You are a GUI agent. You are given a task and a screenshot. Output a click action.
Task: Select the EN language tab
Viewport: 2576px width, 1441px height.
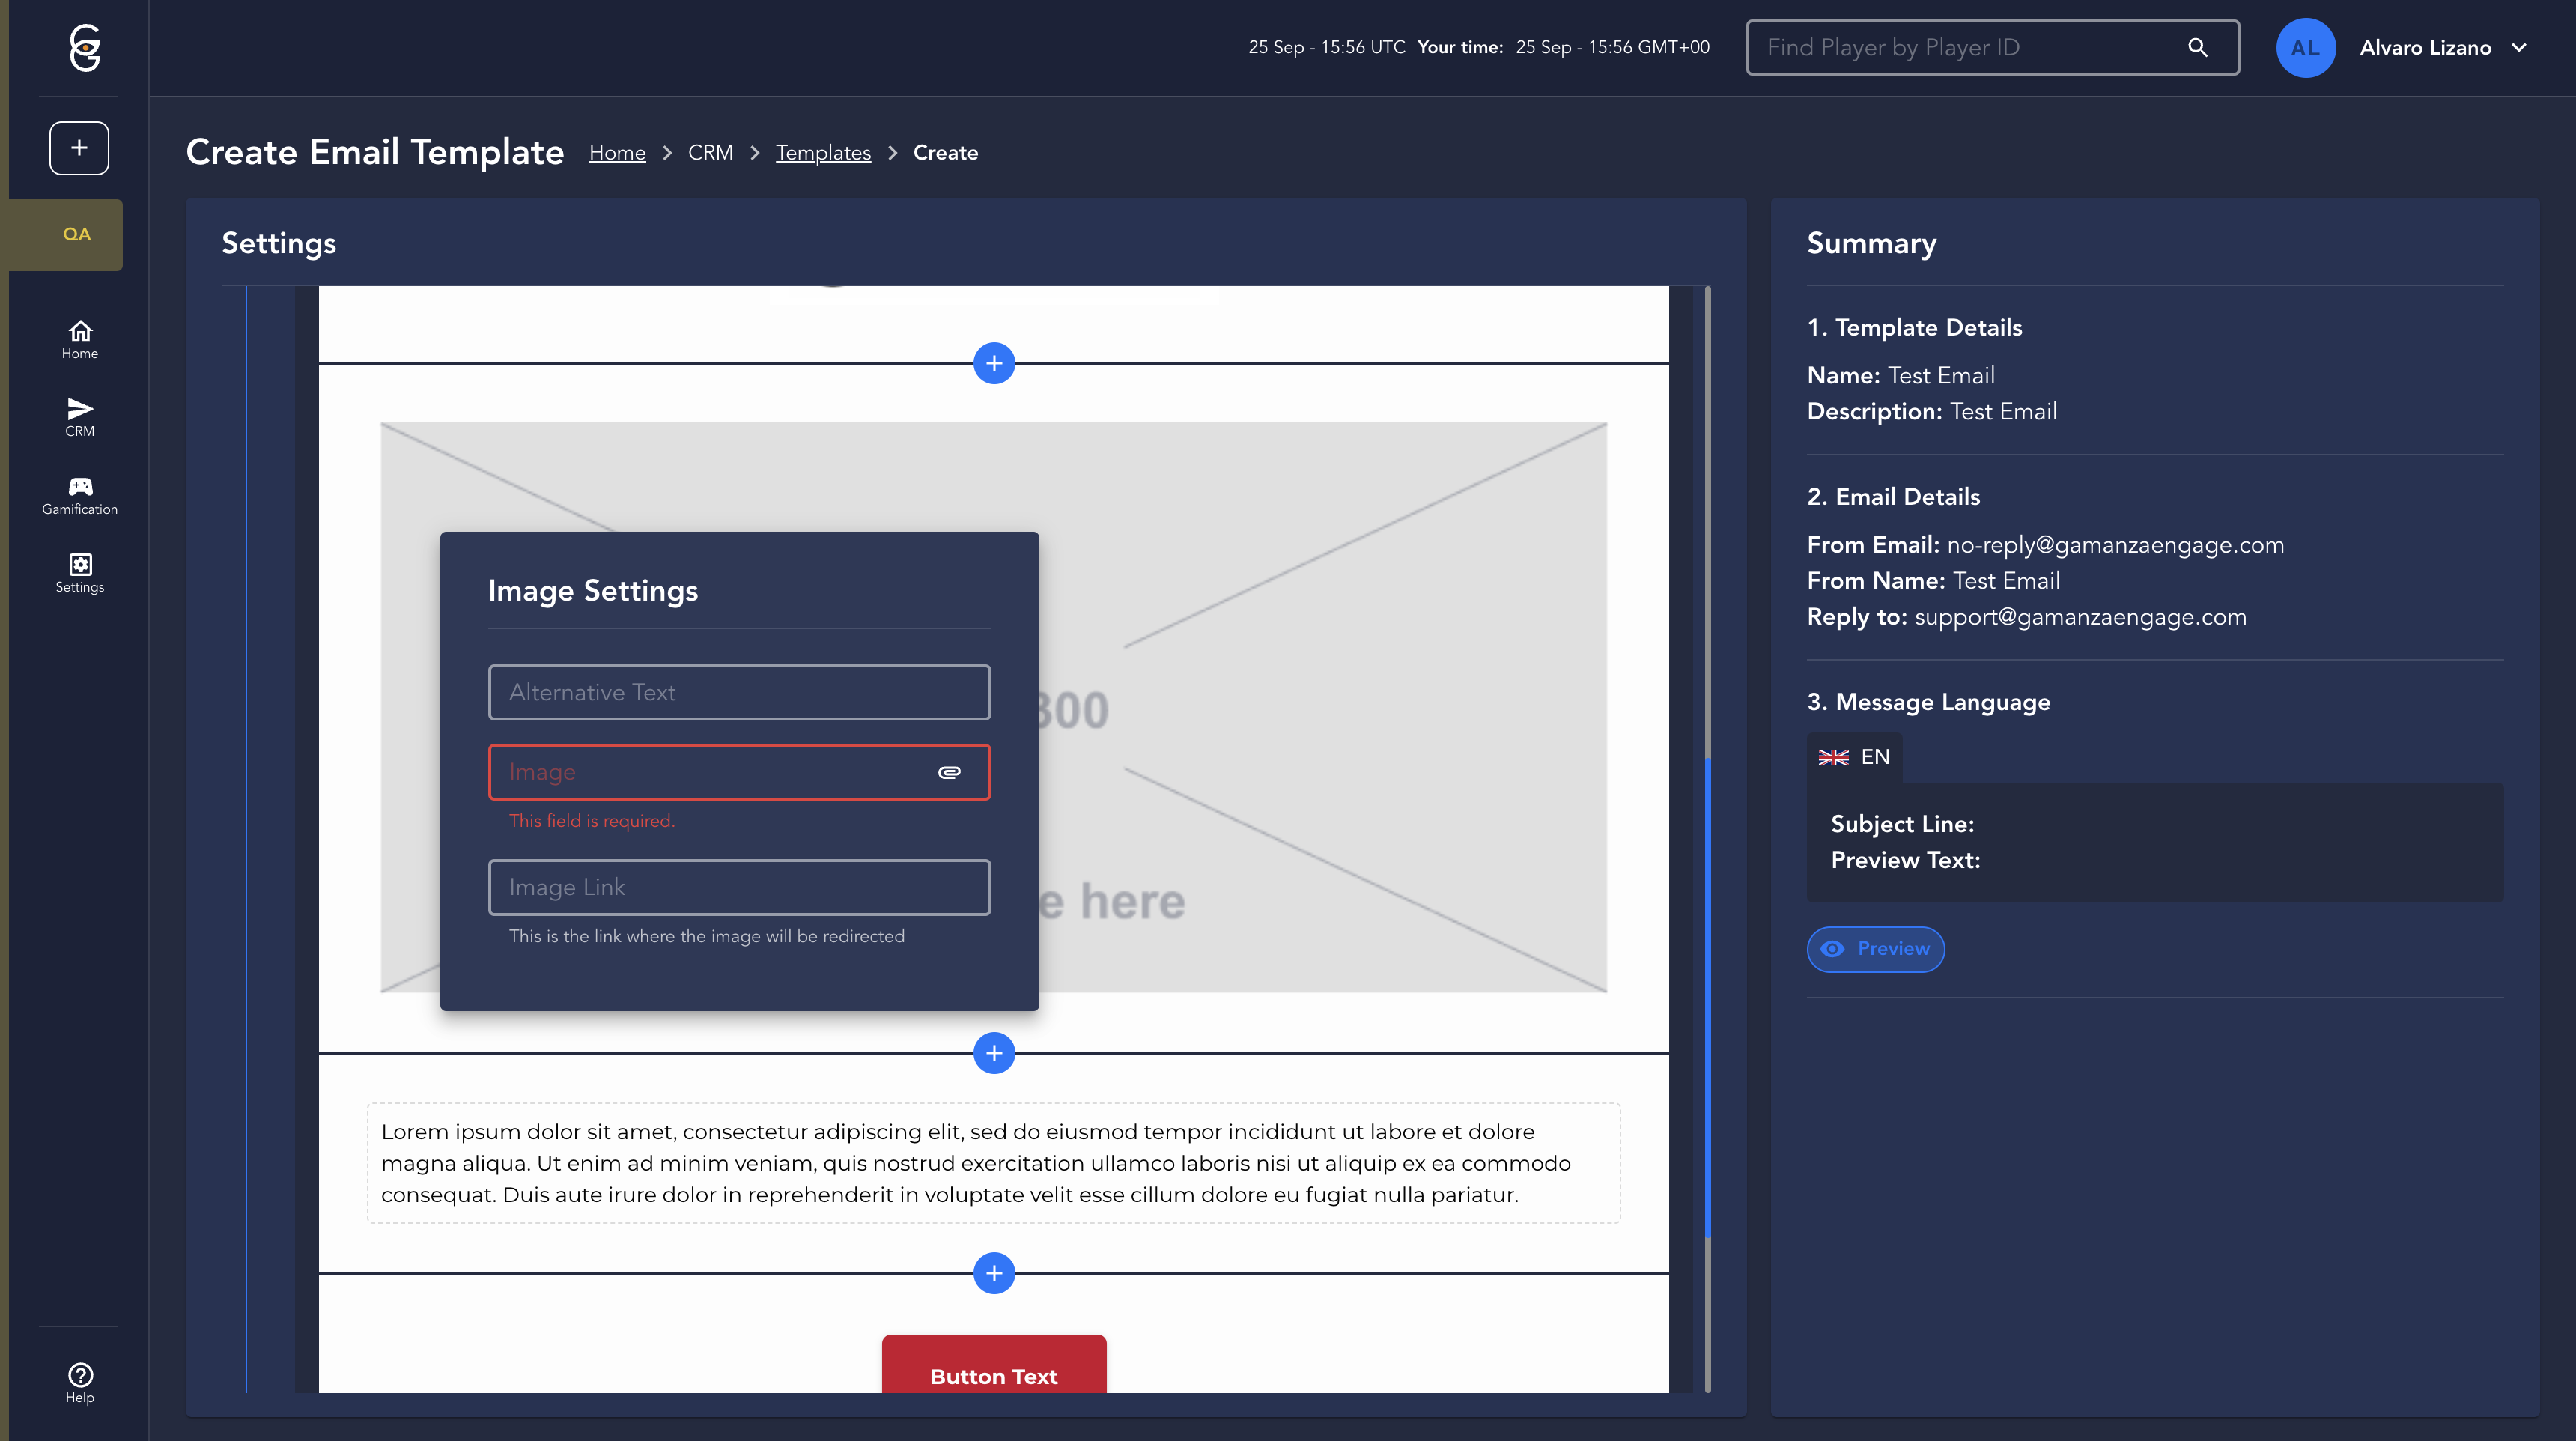(1854, 757)
